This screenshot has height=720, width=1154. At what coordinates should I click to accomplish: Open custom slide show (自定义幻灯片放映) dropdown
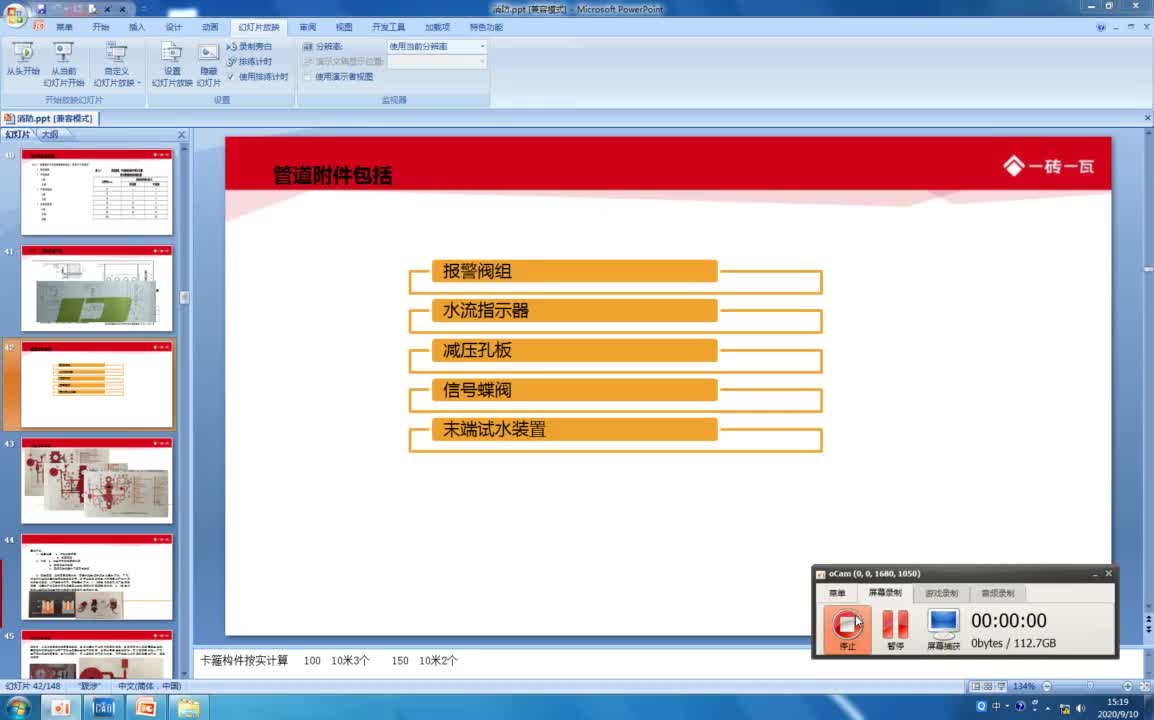click(116, 65)
